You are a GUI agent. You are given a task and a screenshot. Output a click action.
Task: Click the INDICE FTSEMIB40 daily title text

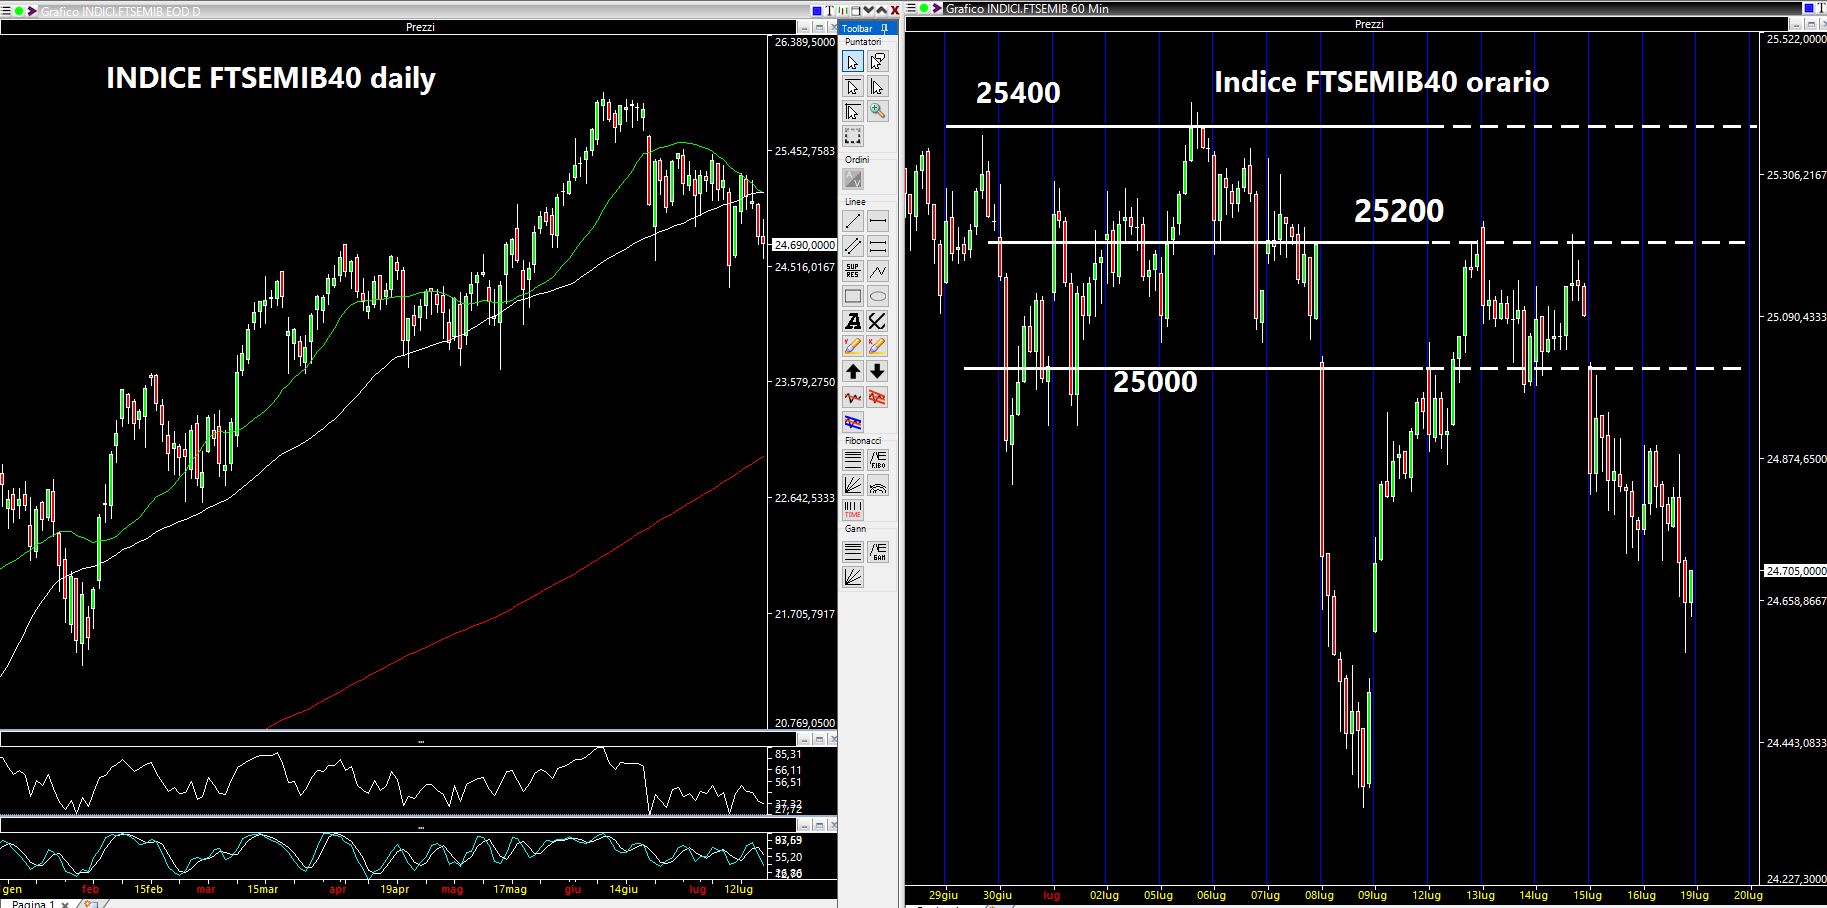(271, 78)
